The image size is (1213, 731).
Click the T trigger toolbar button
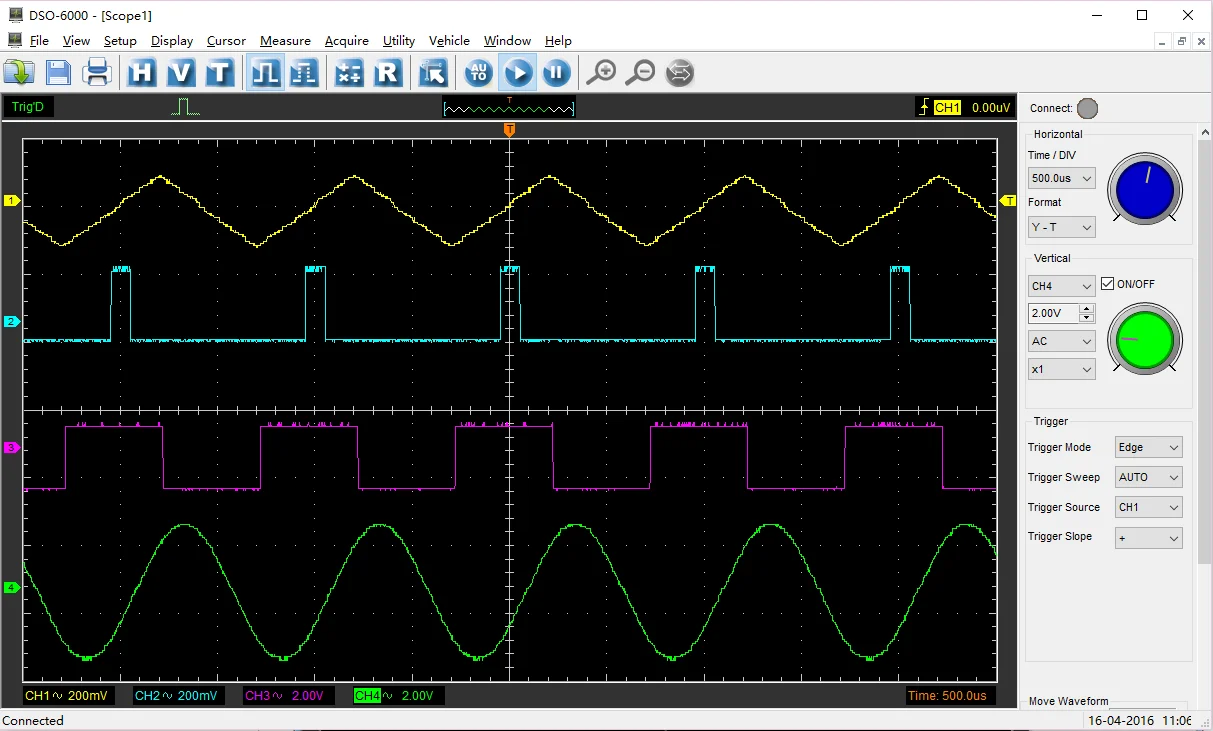[220, 73]
